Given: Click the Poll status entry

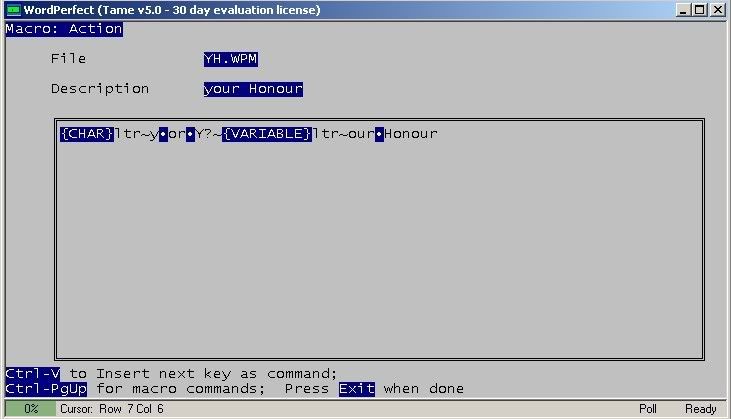Looking at the screenshot, I should 648,409.
